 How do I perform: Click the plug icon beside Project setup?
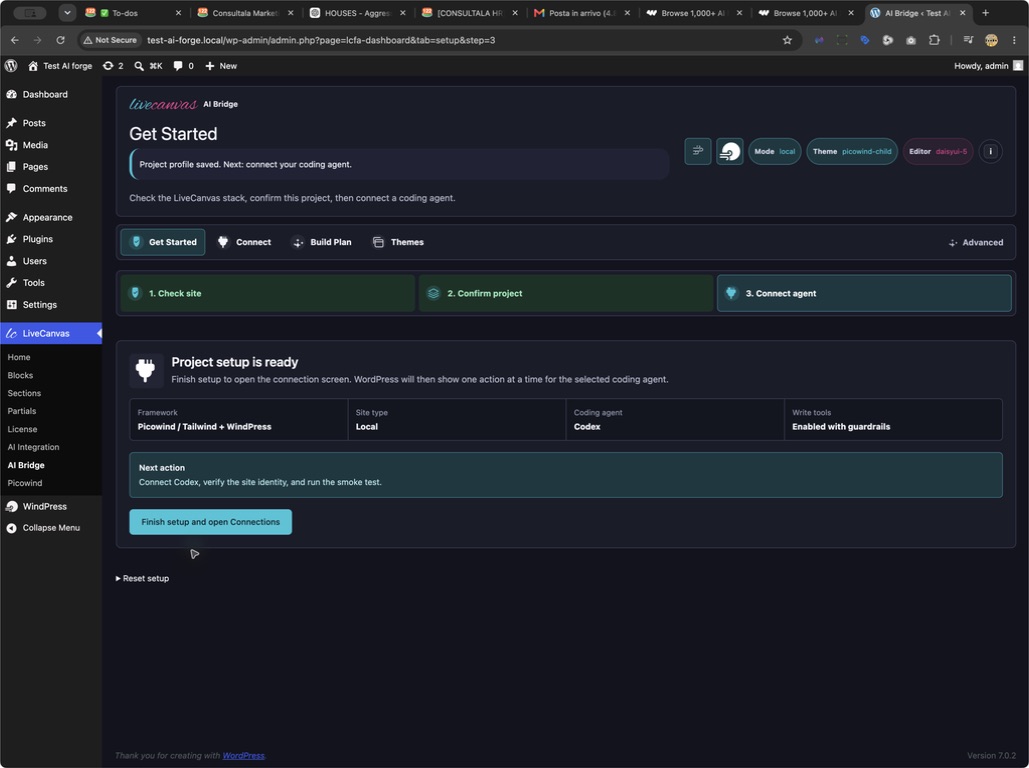tap(146, 370)
